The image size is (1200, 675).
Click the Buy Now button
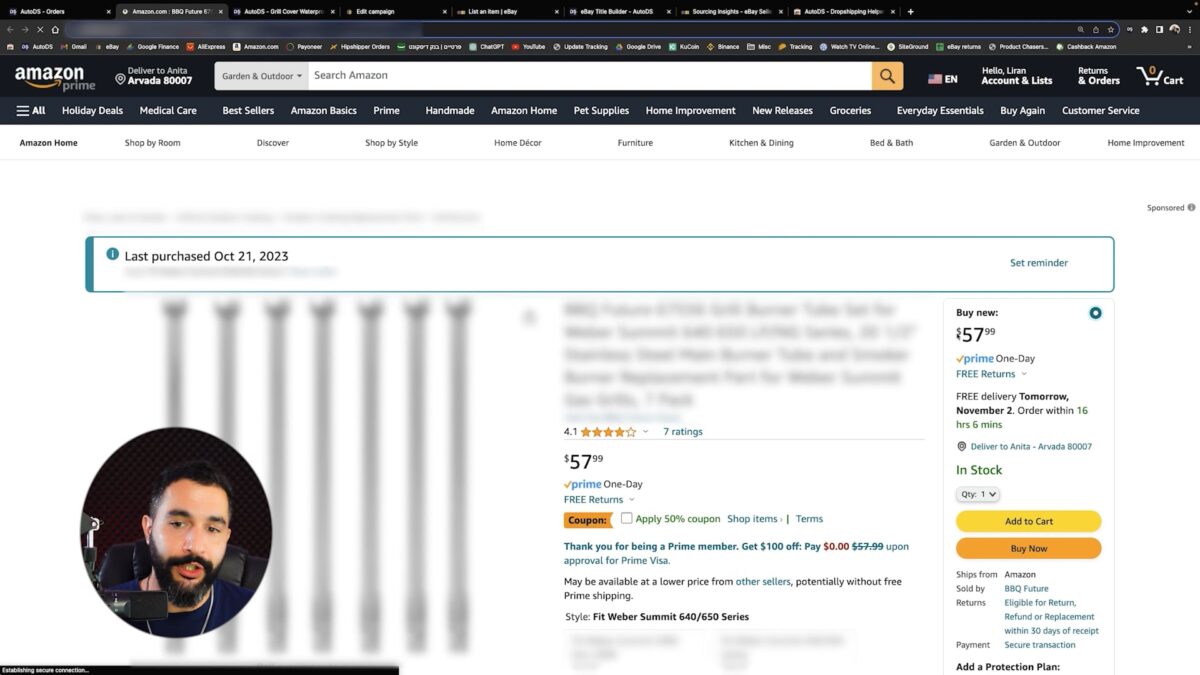click(1028, 548)
